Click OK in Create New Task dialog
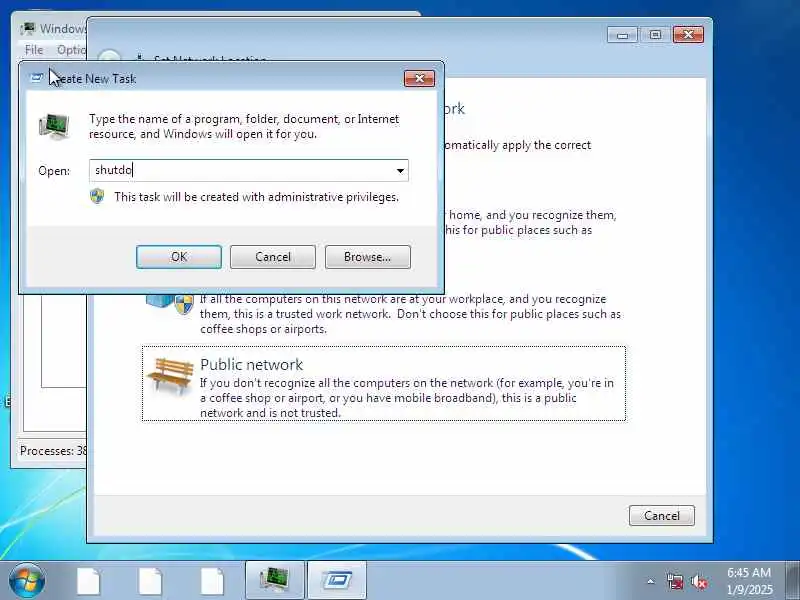800x600 pixels. (179, 257)
